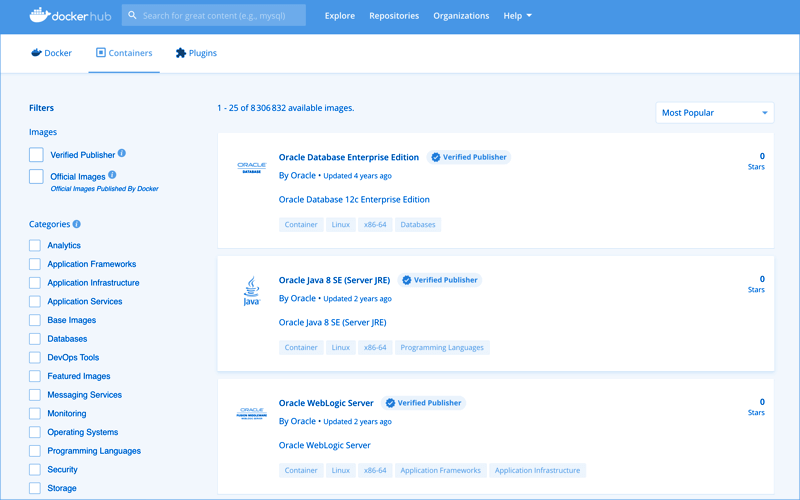Open Repositories in the top navigation

394,16
